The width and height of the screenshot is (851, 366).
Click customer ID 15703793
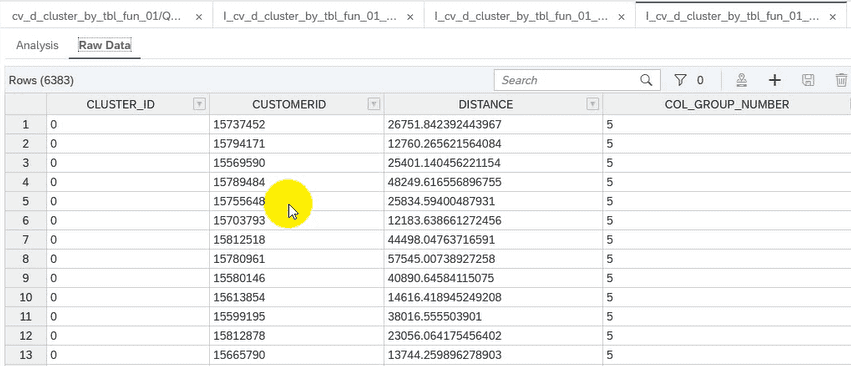click(x=239, y=220)
